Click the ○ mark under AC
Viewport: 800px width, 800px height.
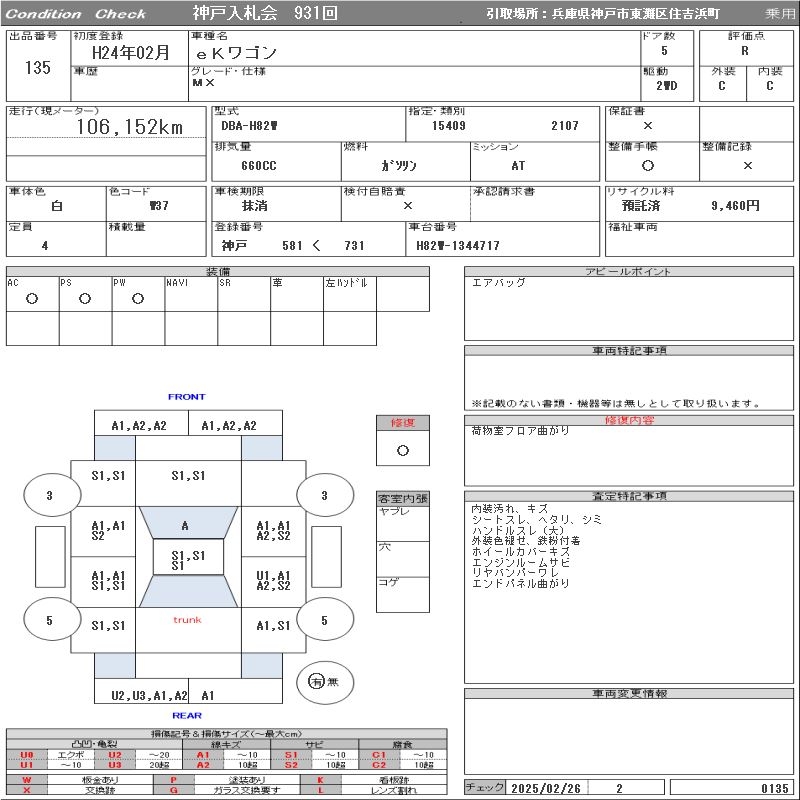(32, 298)
